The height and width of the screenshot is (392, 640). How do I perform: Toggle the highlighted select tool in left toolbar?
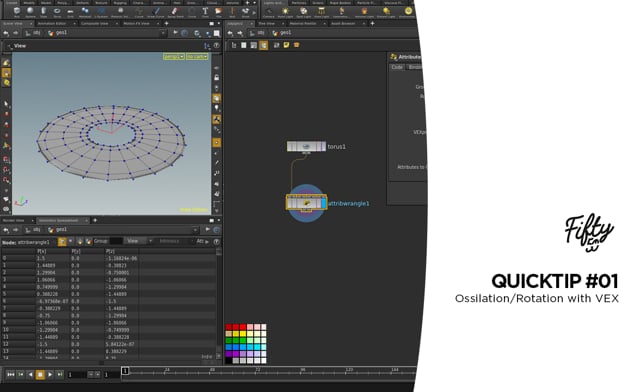(x=6, y=73)
